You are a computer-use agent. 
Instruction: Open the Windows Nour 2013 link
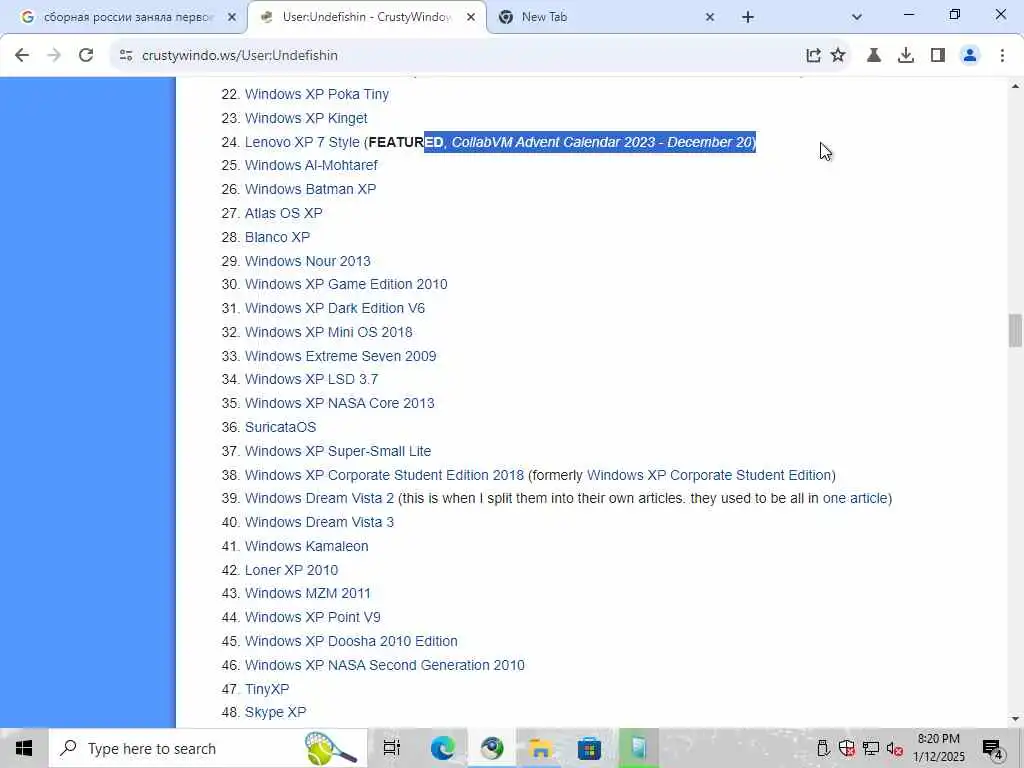tap(308, 261)
